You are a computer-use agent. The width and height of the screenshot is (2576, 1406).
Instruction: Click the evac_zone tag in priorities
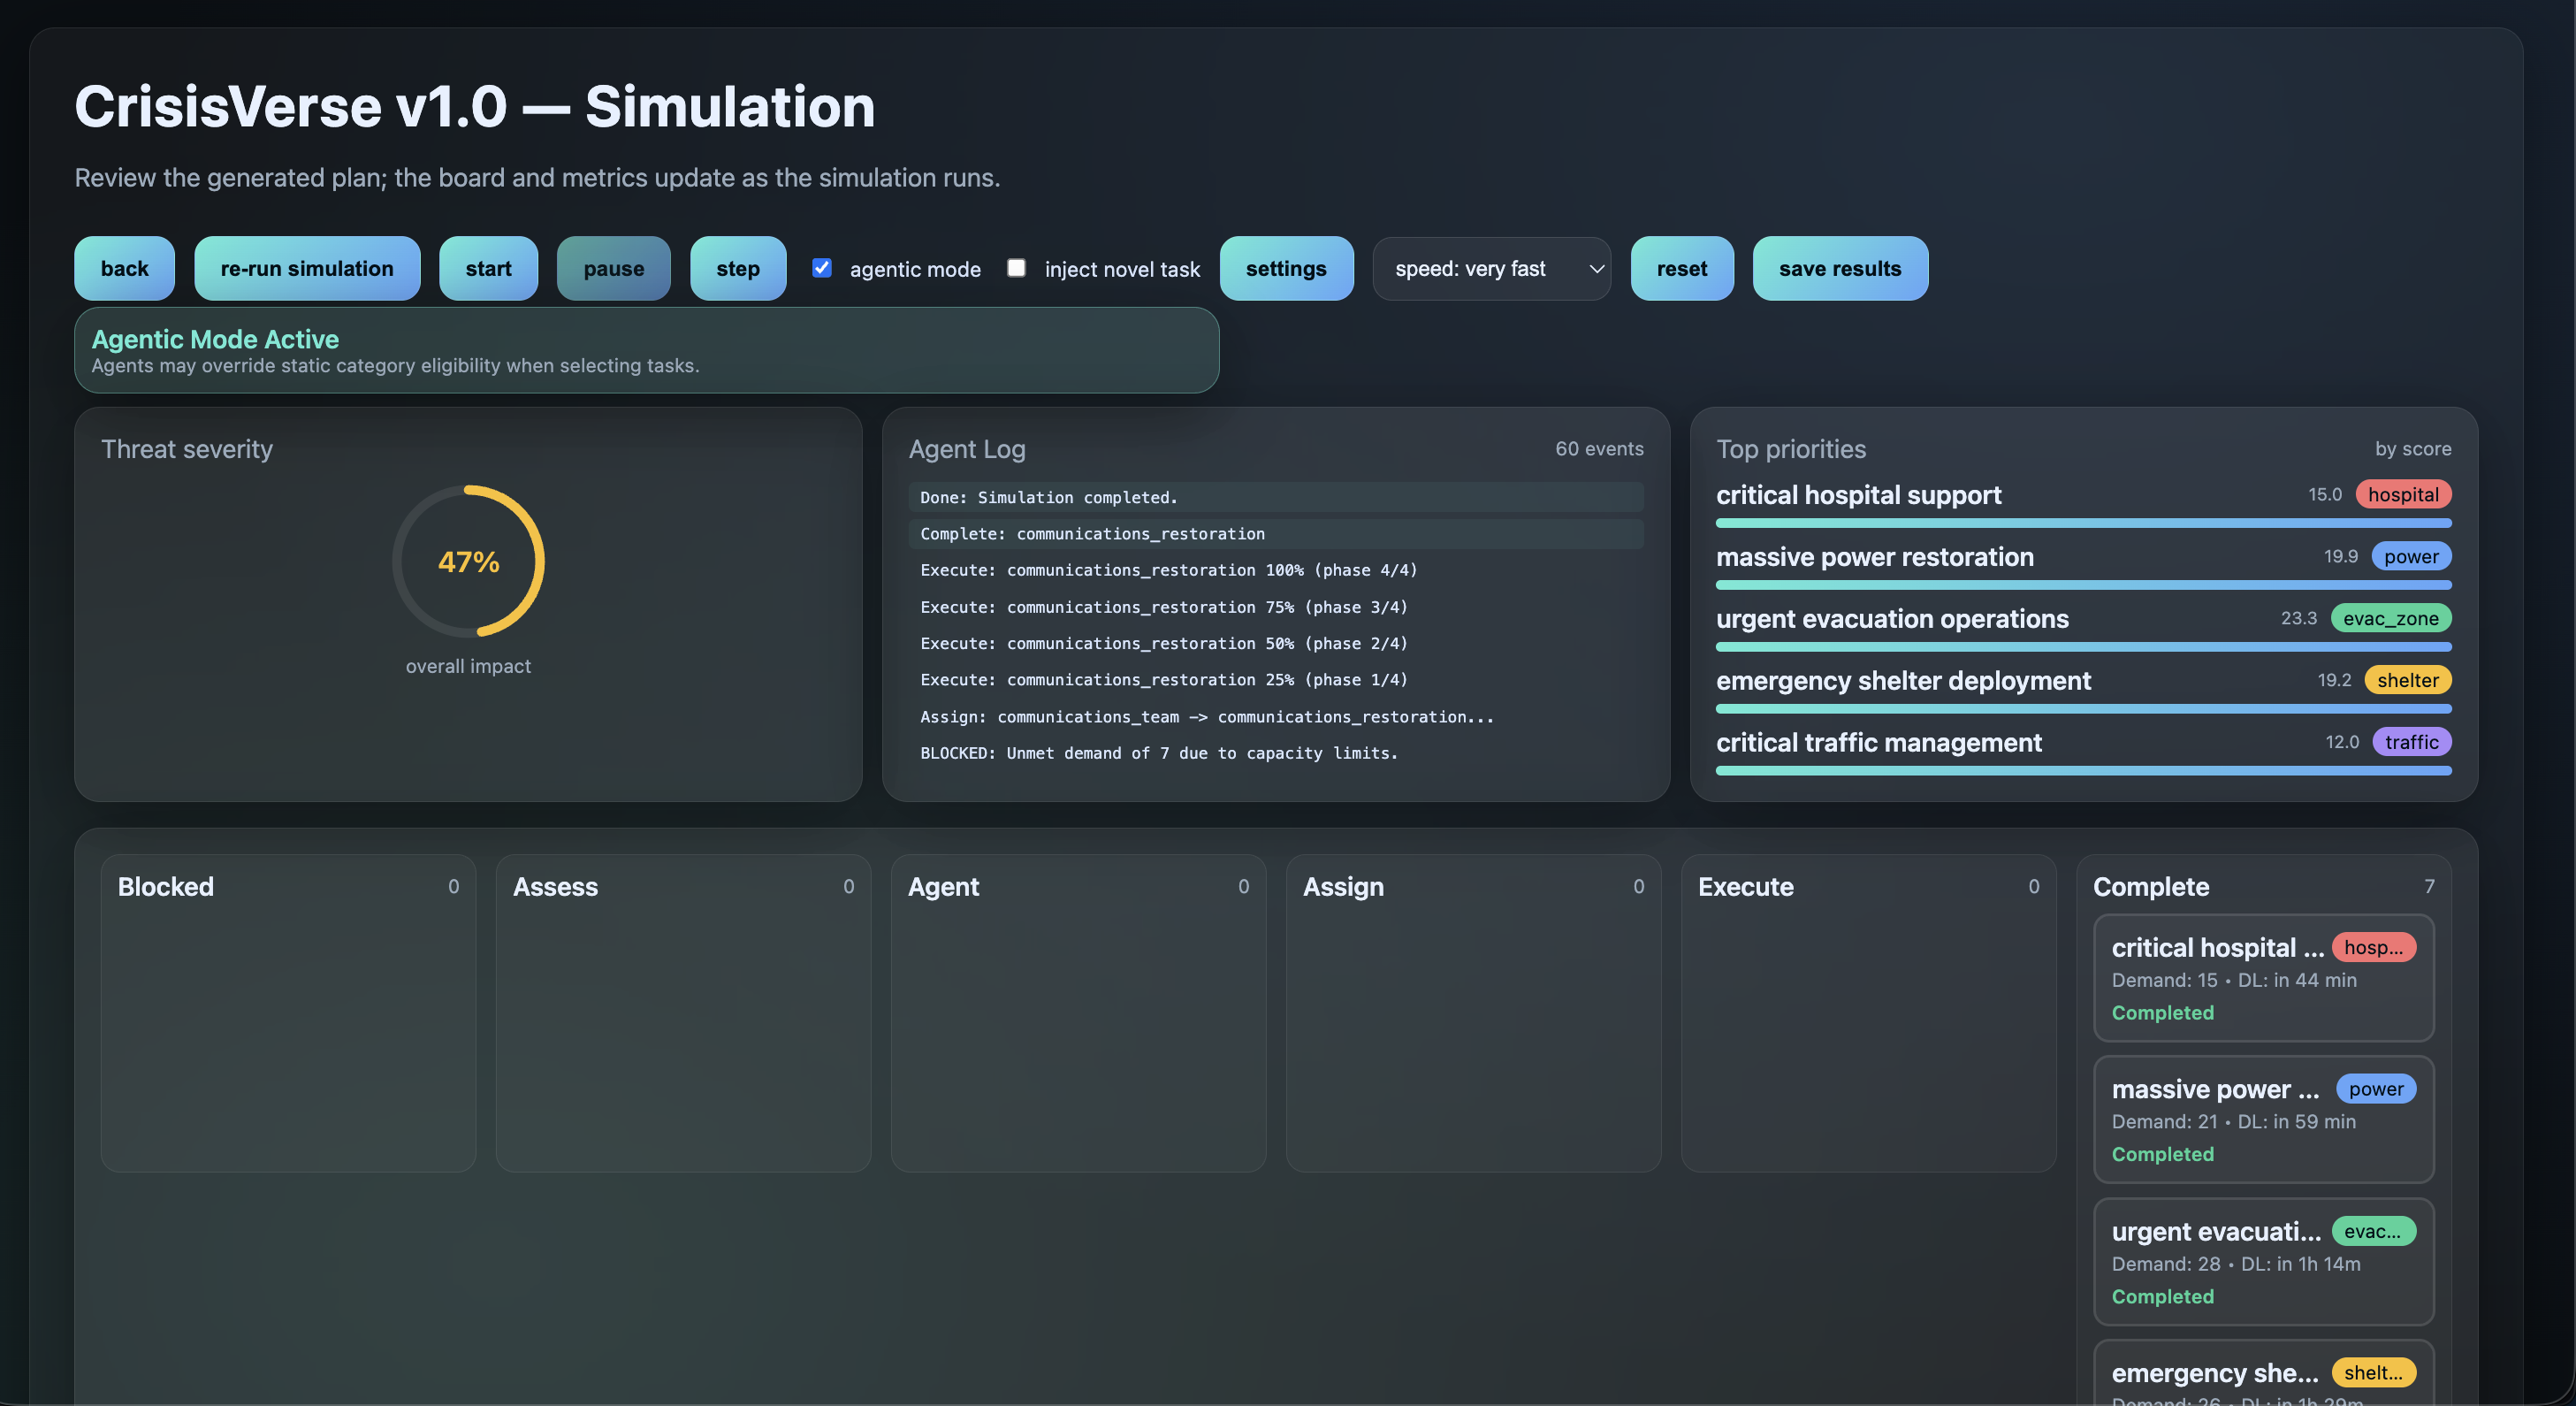pos(2390,618)
